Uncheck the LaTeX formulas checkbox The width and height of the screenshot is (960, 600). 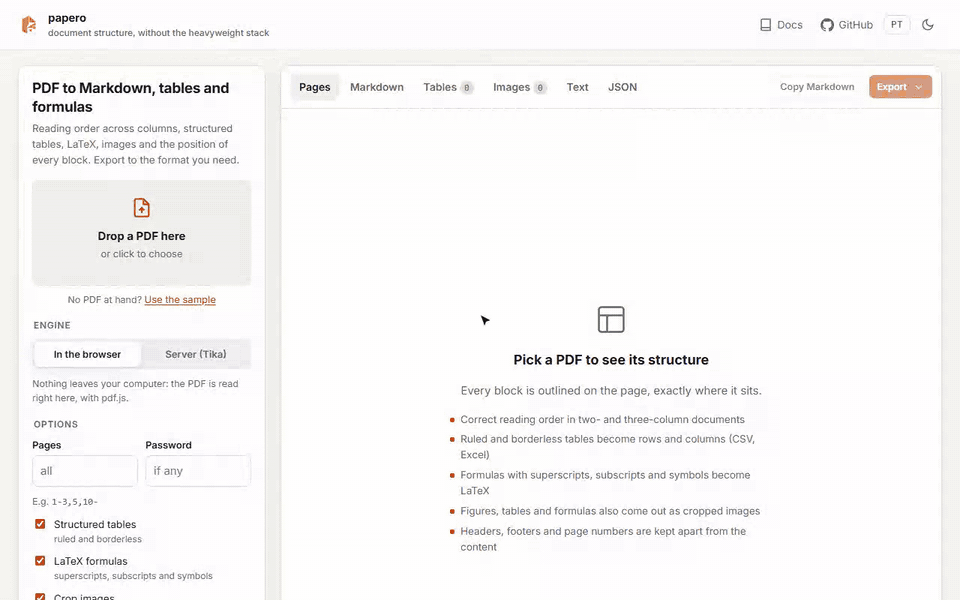[x=40, y=561]
